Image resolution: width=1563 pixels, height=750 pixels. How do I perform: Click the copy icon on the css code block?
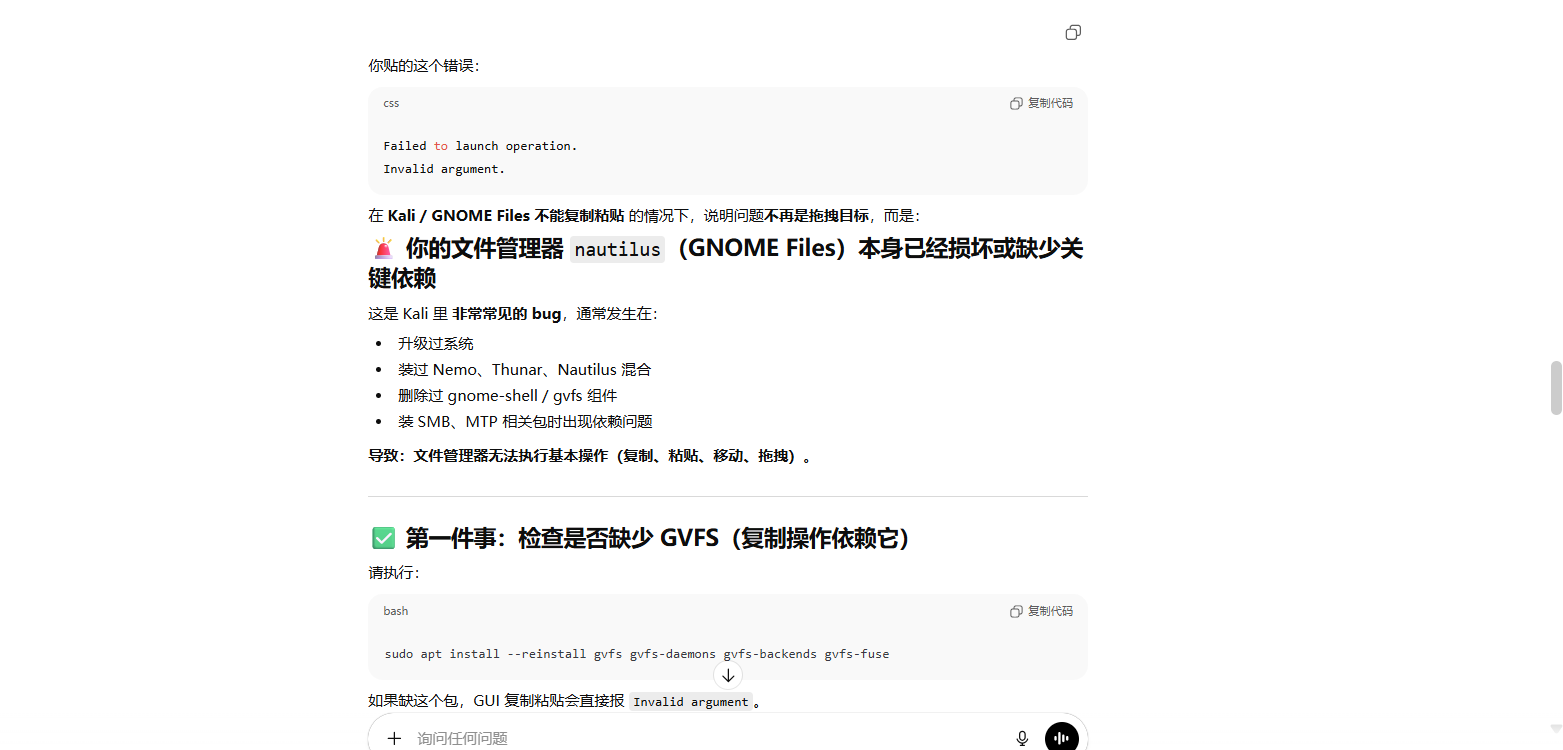(x=1016, y=103)
